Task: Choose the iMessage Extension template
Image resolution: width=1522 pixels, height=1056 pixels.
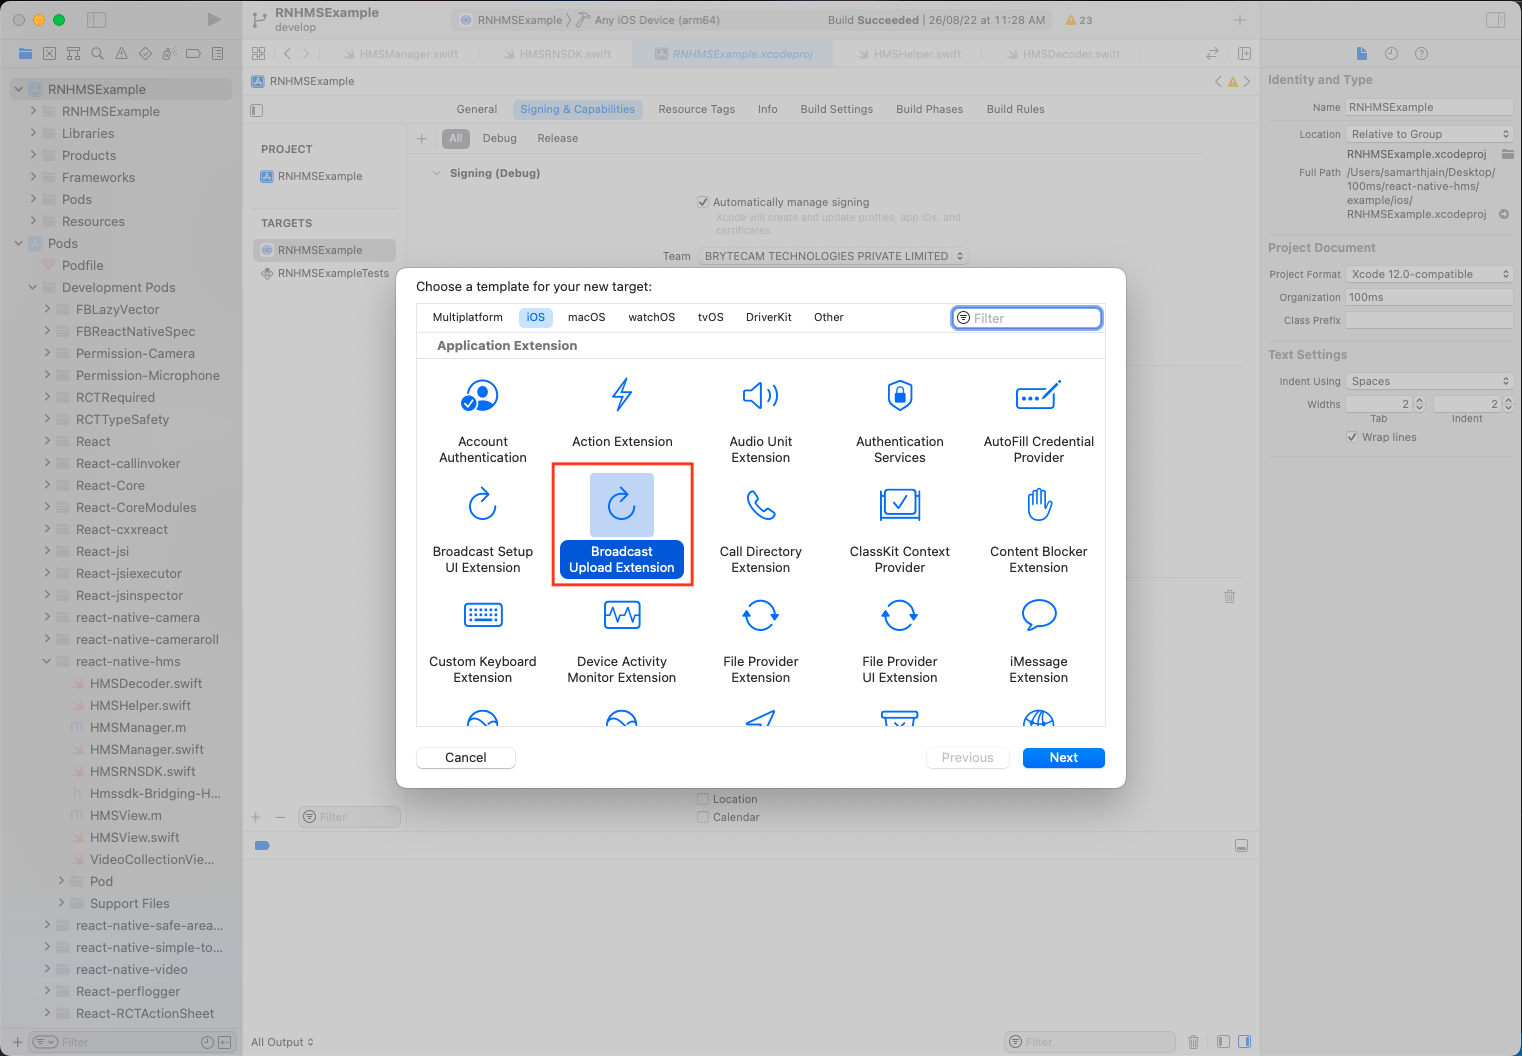Action: (1038, 616)
